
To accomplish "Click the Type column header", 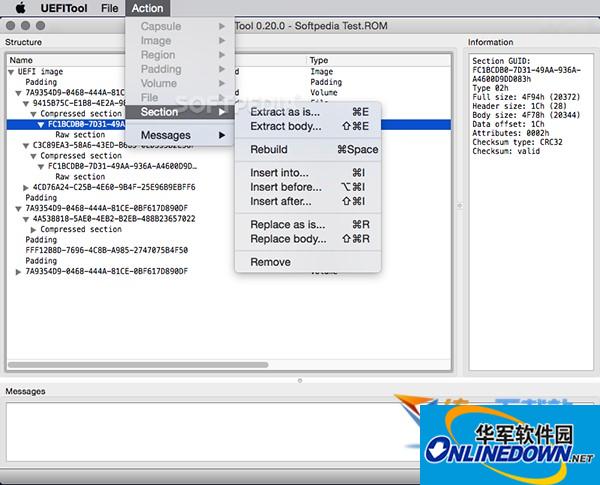I will 319,60.
